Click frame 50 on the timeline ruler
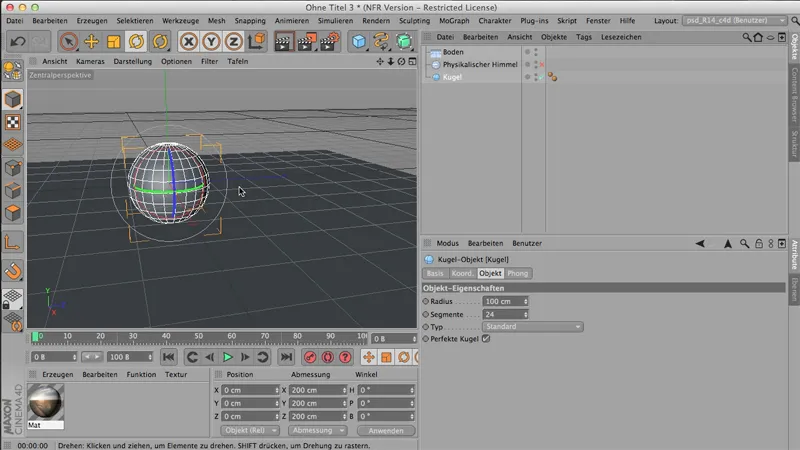Viewport: 800px width, 450px height. (x=198, y=336)
